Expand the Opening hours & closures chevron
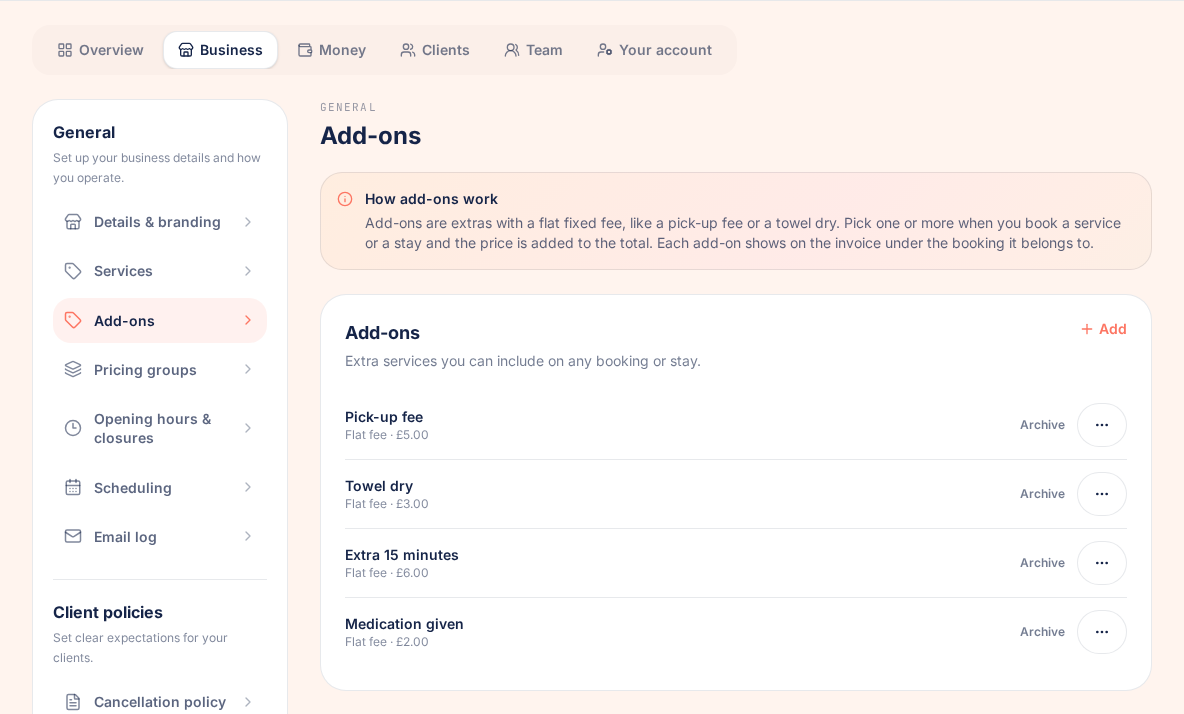 pyautogui.click(x=248, y=428)
